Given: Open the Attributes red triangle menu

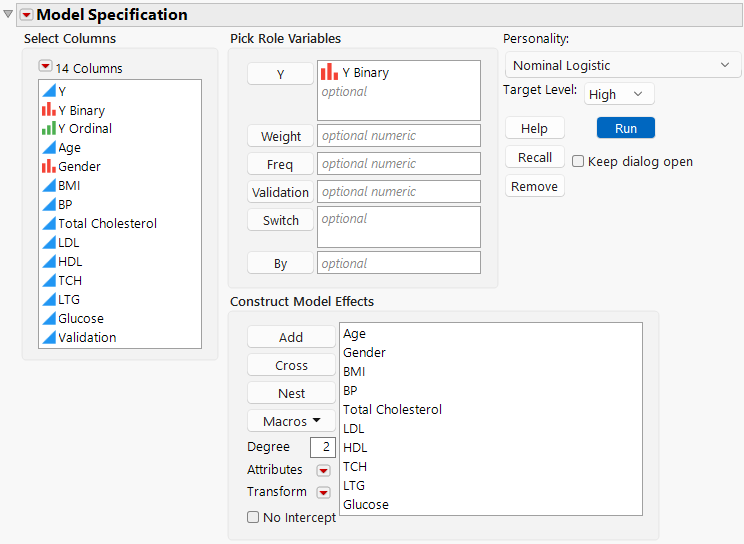Looking at the screenshot, I should pyautogui.click(x=323, y=470).
